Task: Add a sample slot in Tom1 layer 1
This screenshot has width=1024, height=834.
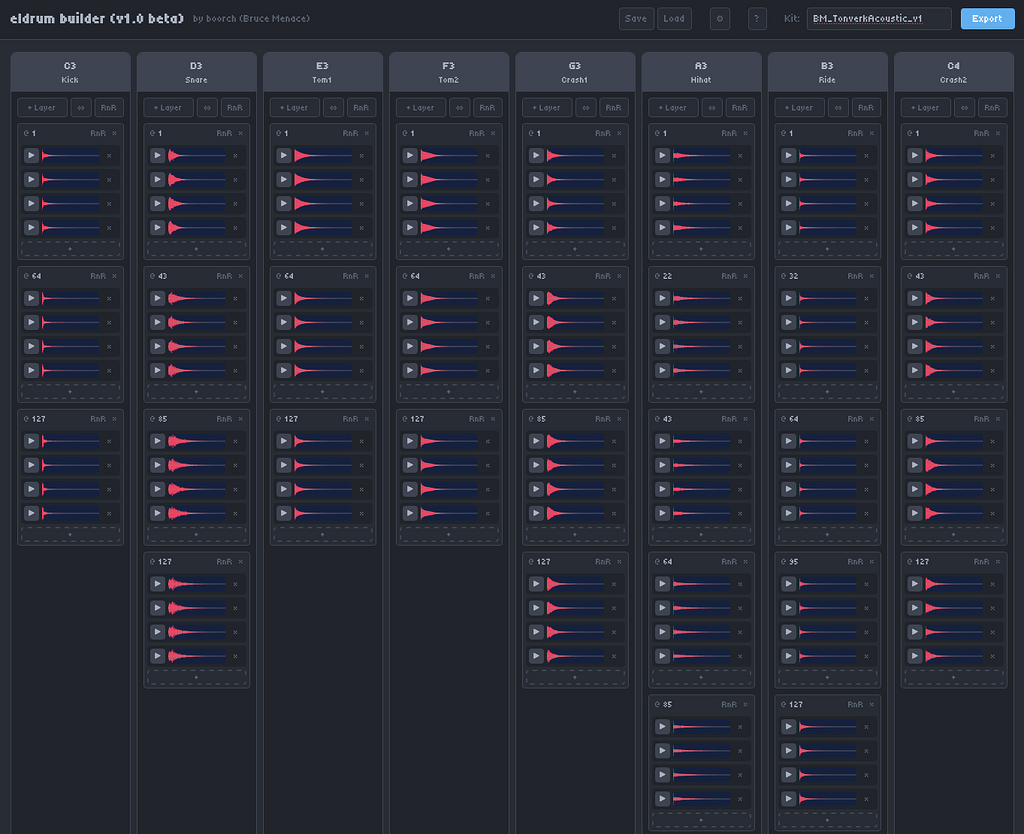Action: coord(323,249)
